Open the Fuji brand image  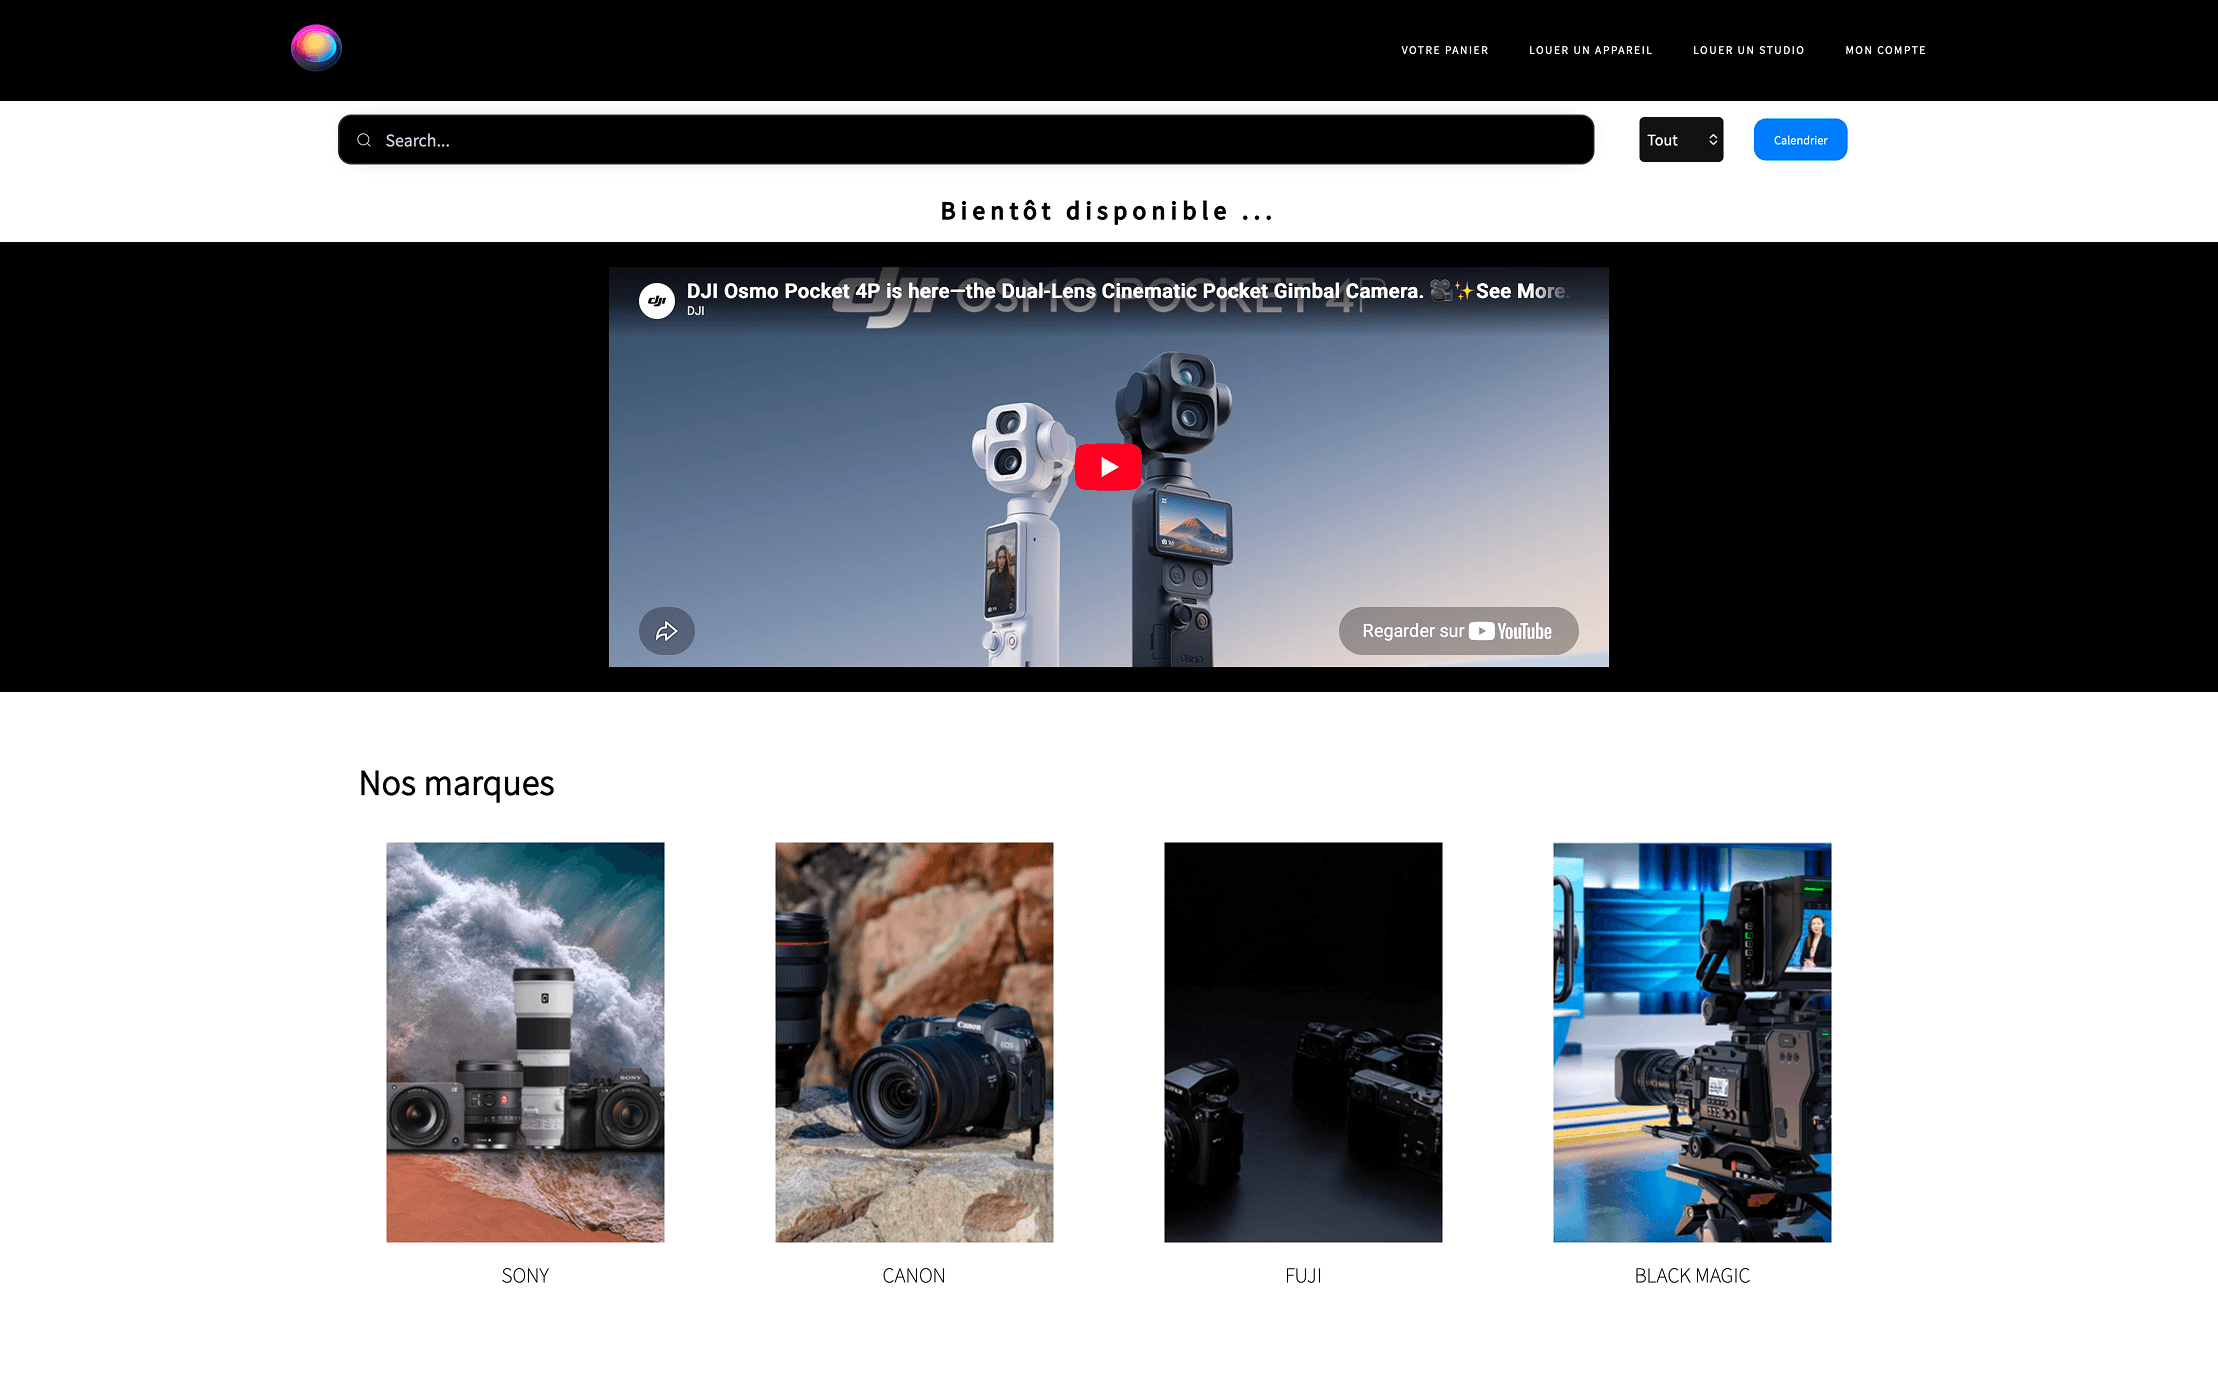click(x=1303, y=1042)
